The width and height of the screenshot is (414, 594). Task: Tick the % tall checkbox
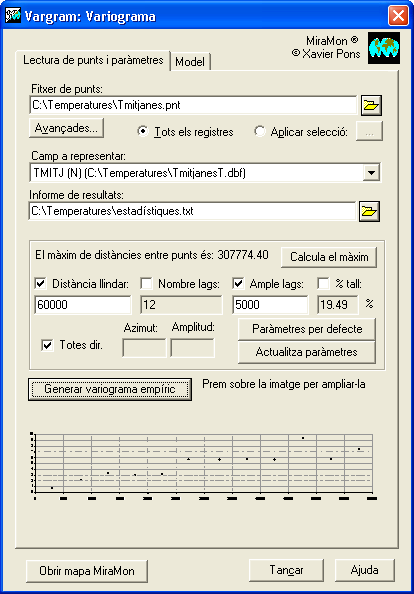pyautogui.click(x=323, y=283)
